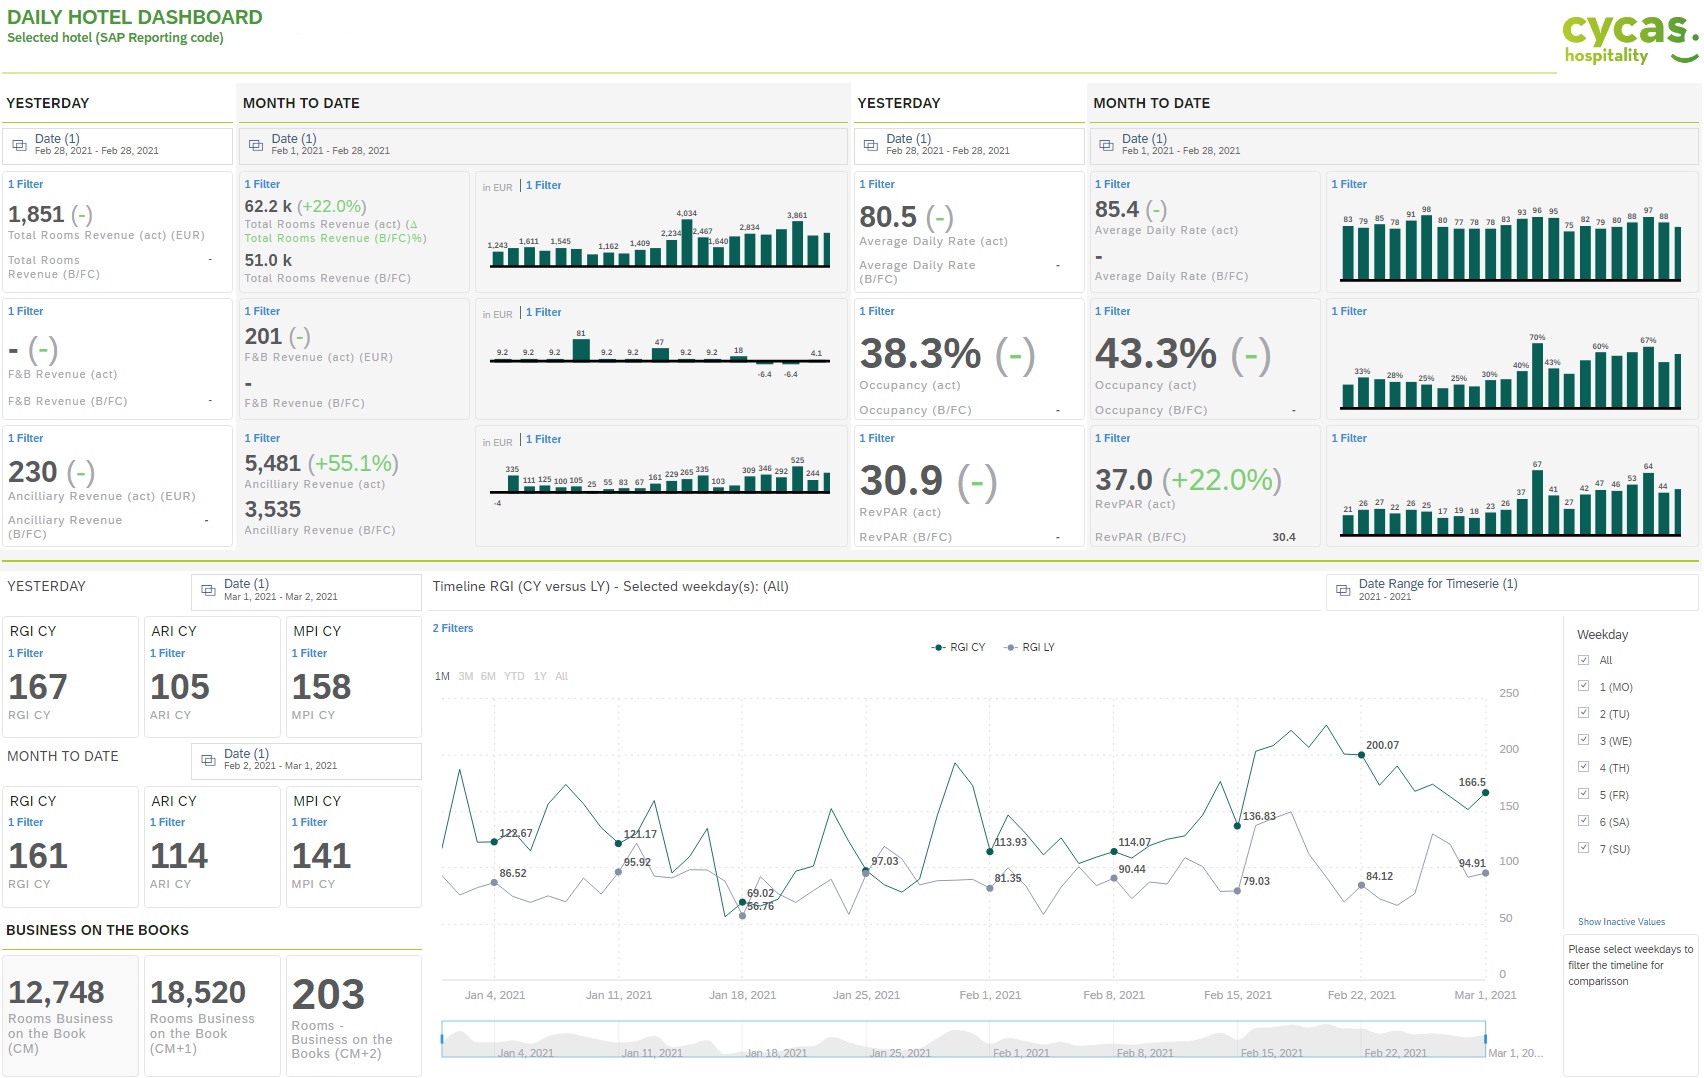Open 1 Filter link above 1,851 rooms revenue
Screen dimensions: 1704x1078
pos(26,184)
